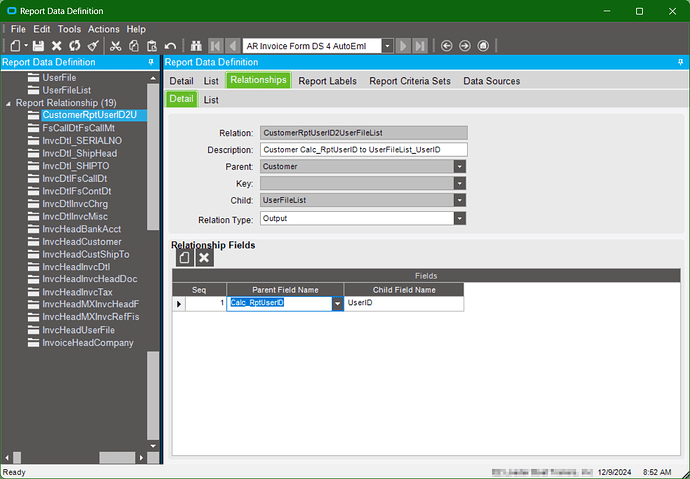The image size is (690, 479).
Task: Select the Relationships List sub-tab
Action: (x=211, y=100)
